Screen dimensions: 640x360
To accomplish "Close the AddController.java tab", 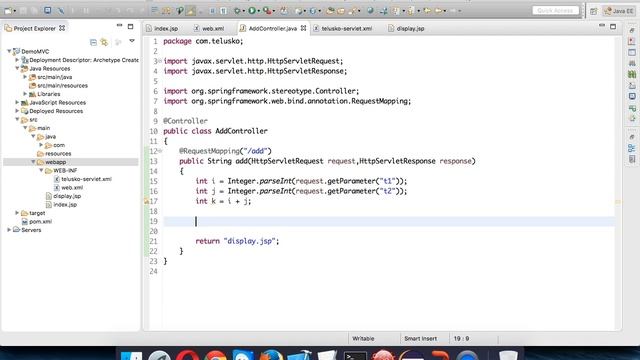I will click(x=303, y=28).
